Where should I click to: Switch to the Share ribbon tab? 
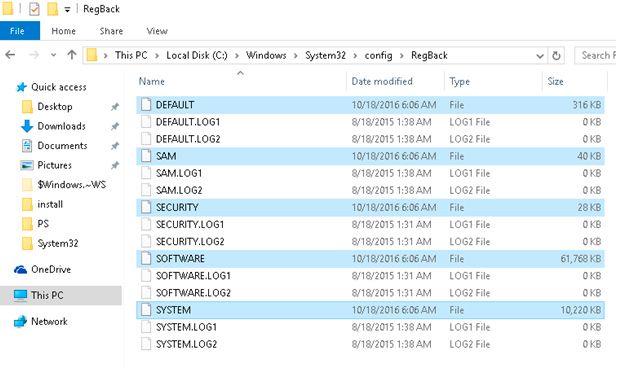[x=111, y=31]
